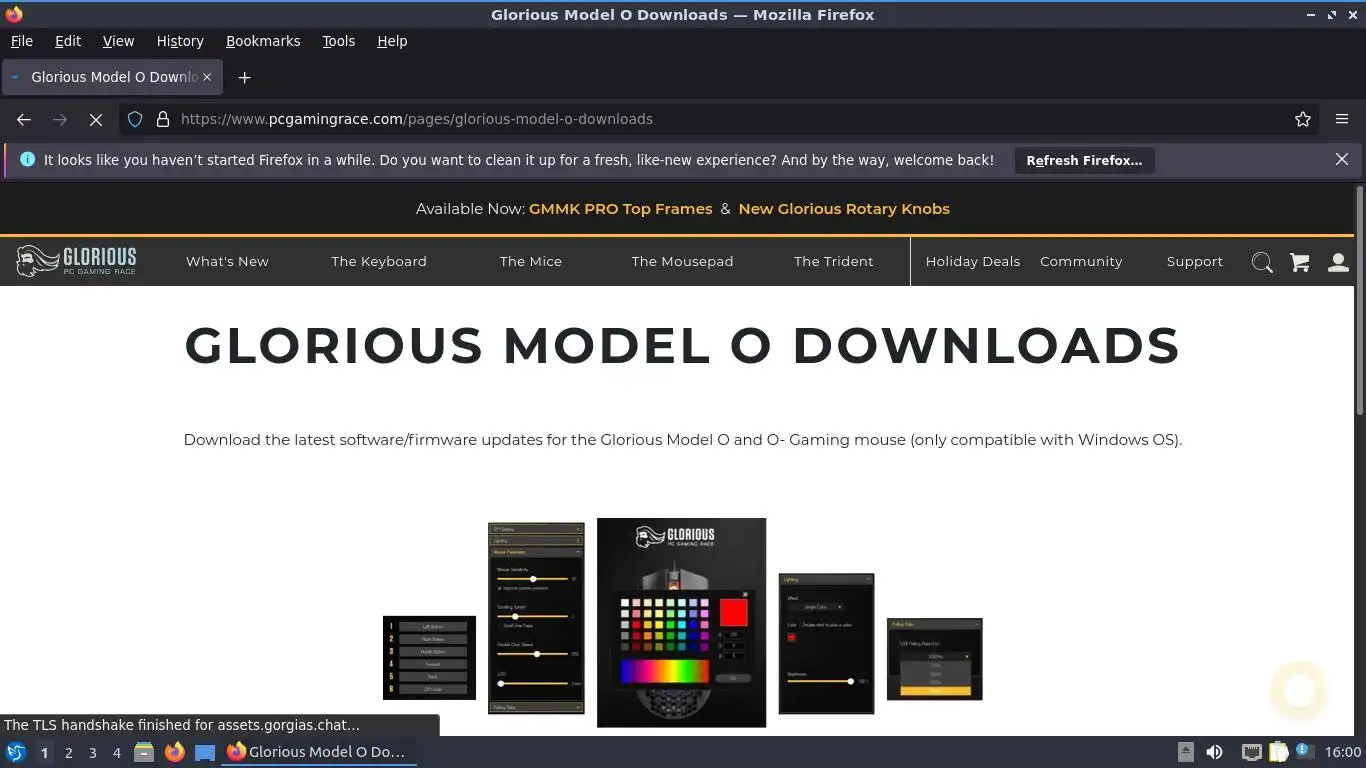This screenshot has height=768, width=1366.
Task: Stop loading the current page
Action: (96, 119)
